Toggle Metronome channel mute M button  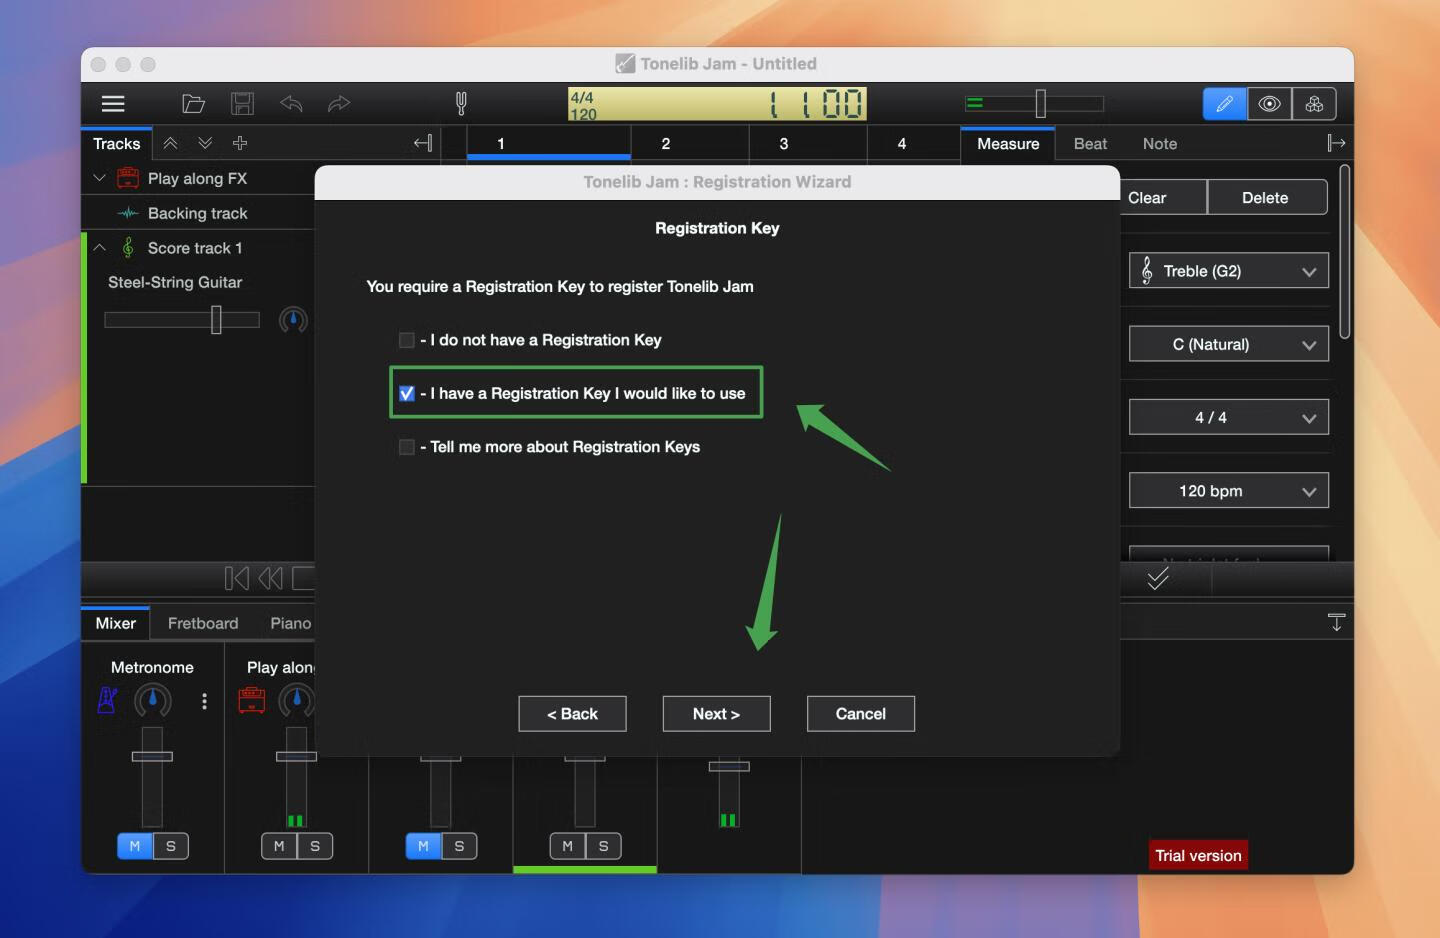point(135,846)
